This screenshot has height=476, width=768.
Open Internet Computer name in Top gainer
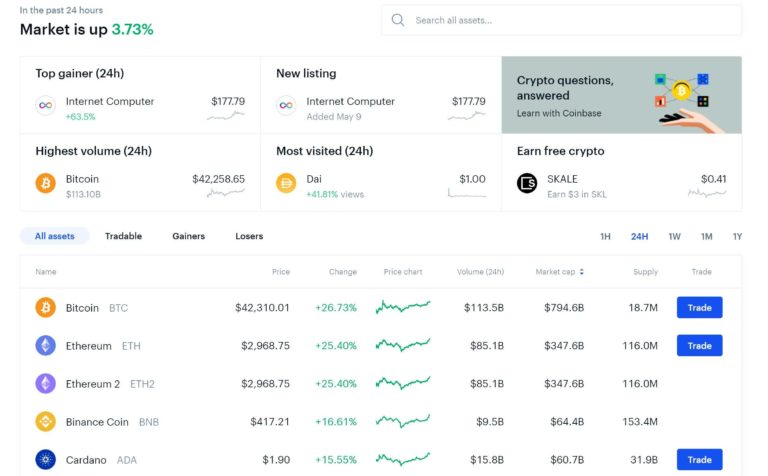point(110,101)
